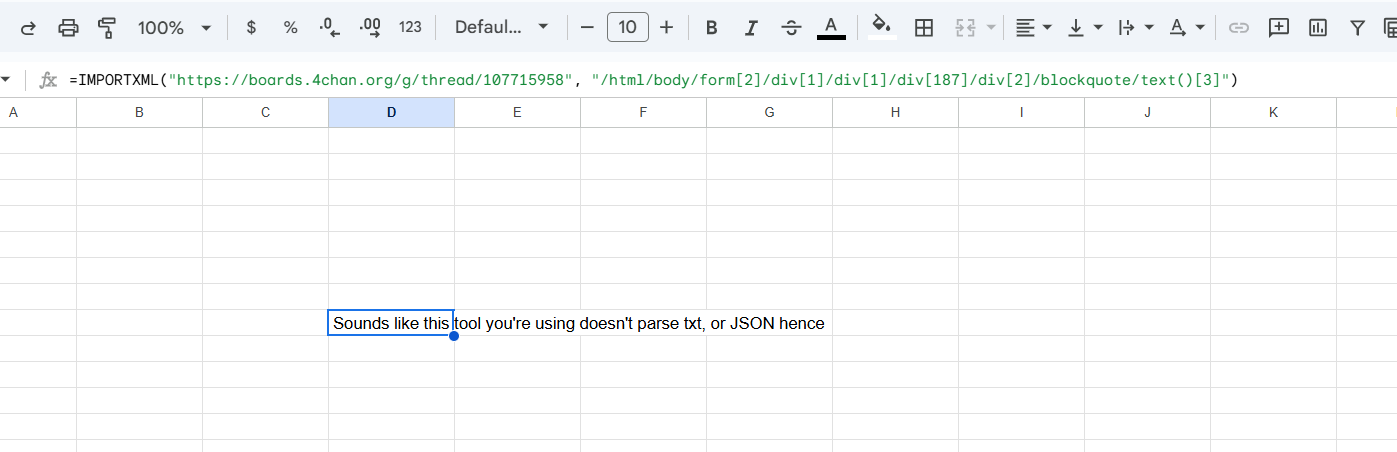Select column F header
This screenshot has height=452, width=1397.
pos(643,113)
